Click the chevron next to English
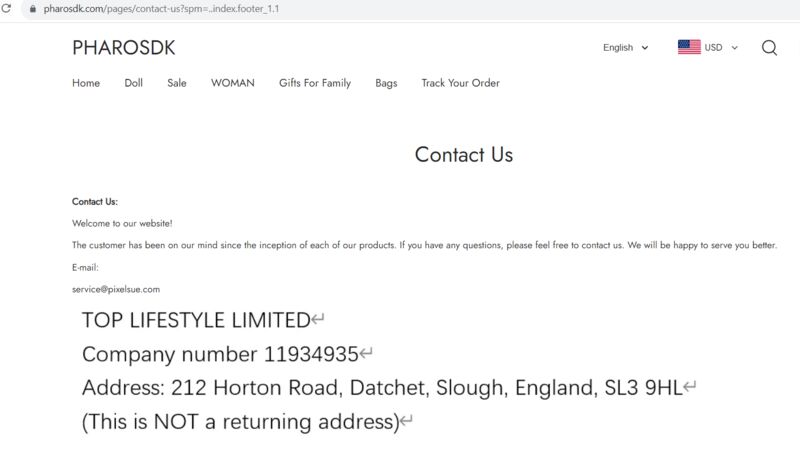The width and height of the screenshot is (800, 460). click(x=645, y=47)
